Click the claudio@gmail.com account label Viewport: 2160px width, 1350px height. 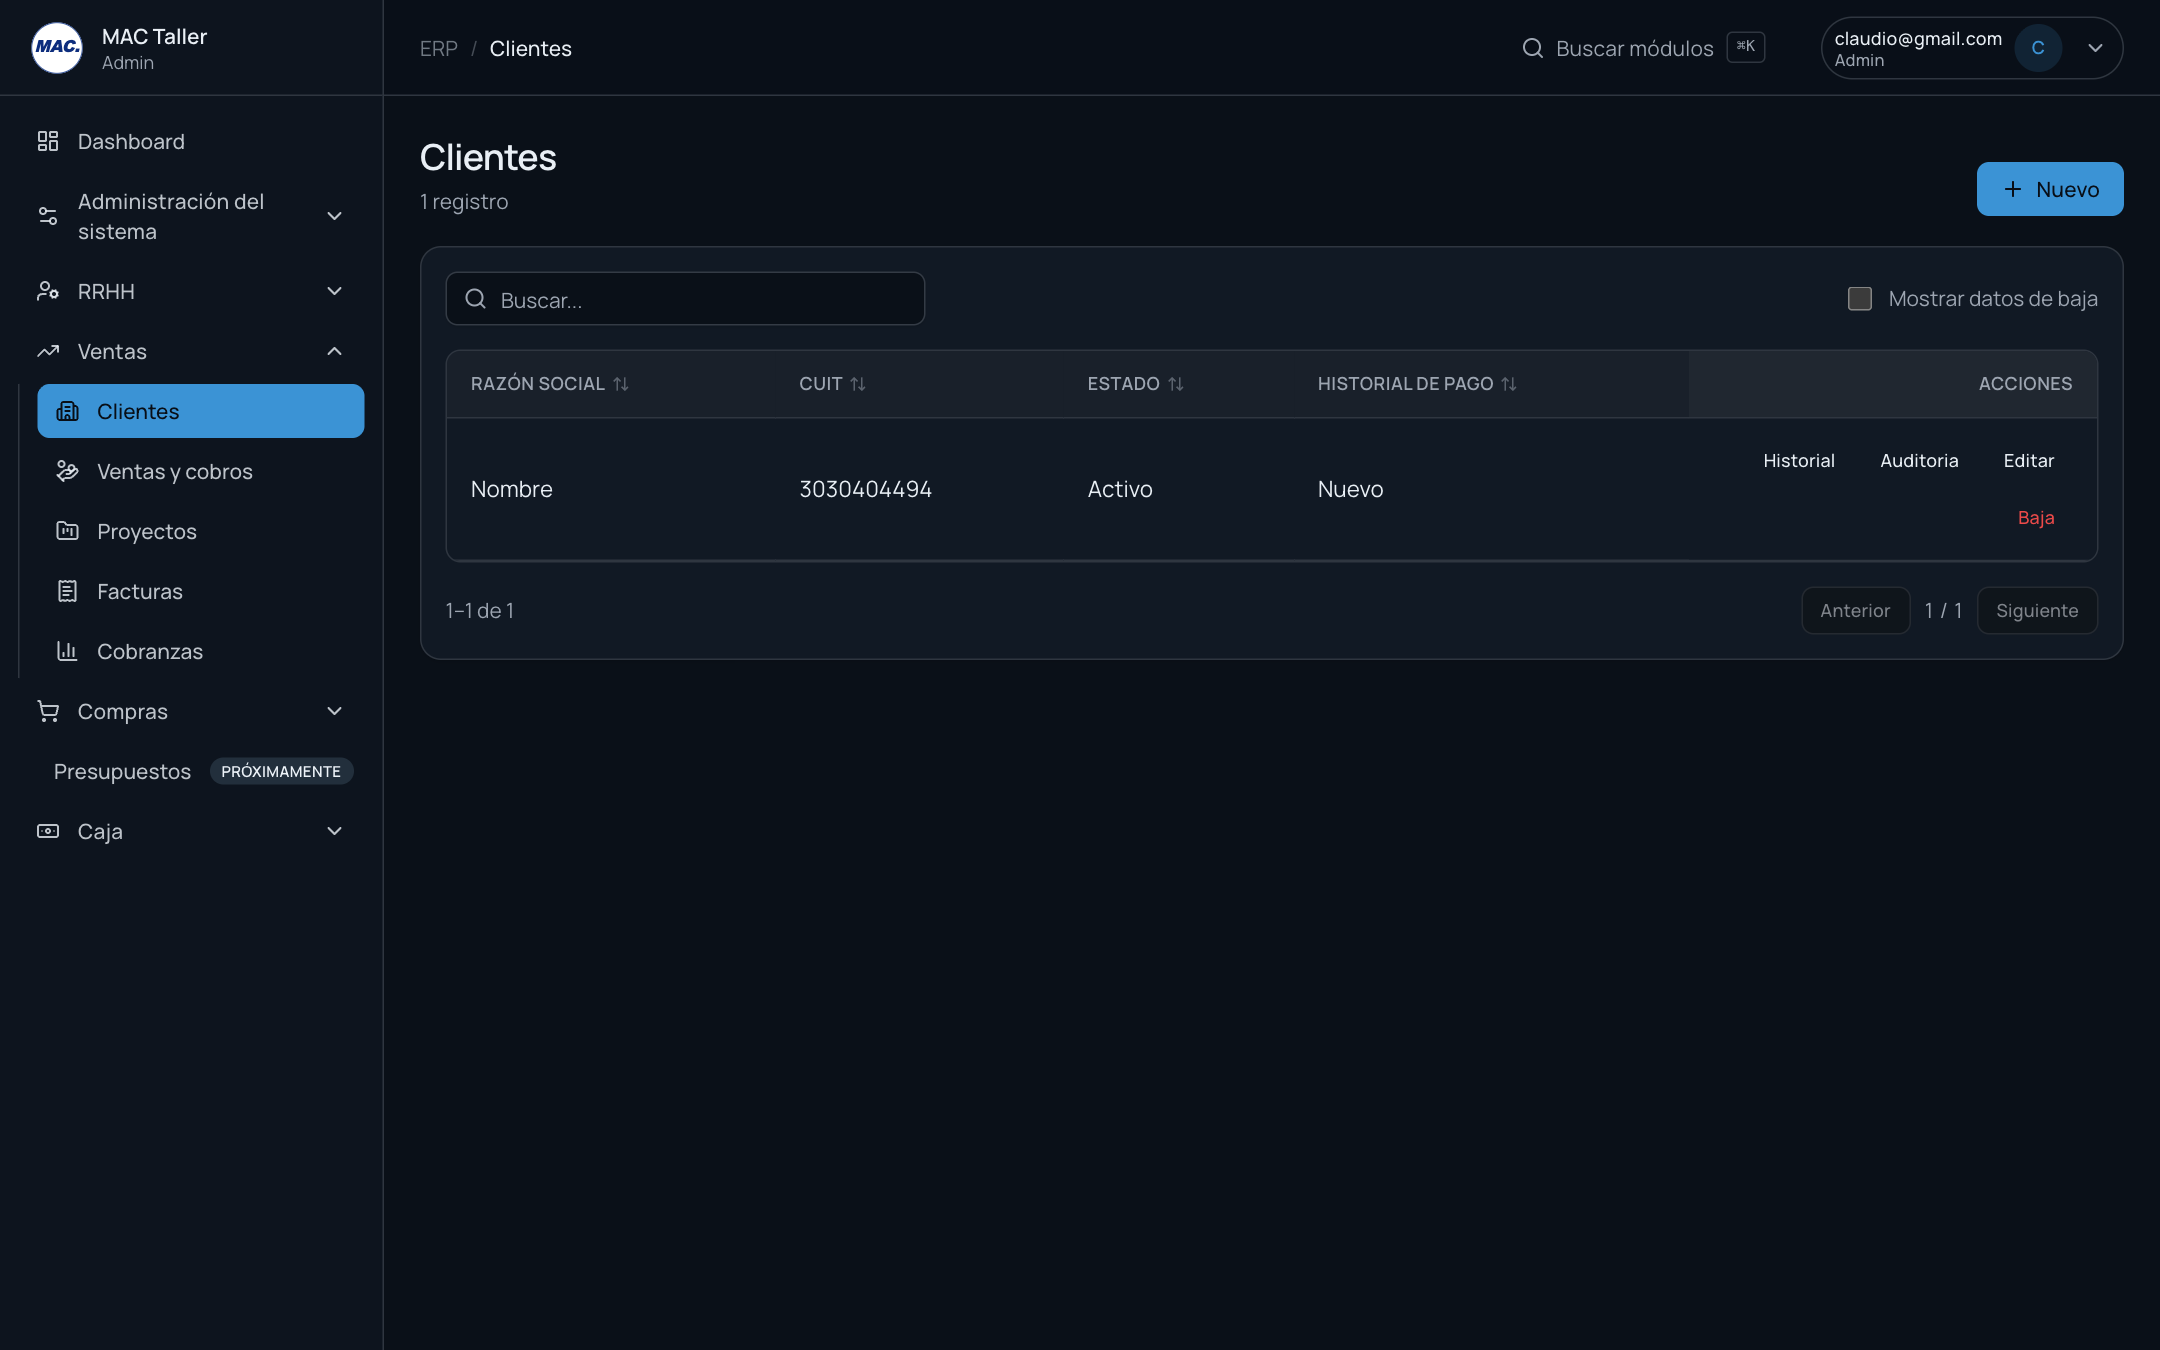coord(1918,38)
